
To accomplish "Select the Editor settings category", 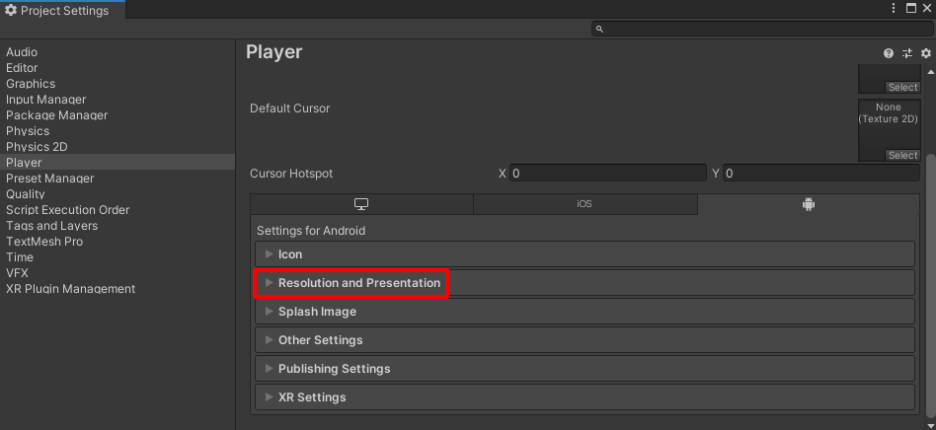I will (x=21, y=67).
